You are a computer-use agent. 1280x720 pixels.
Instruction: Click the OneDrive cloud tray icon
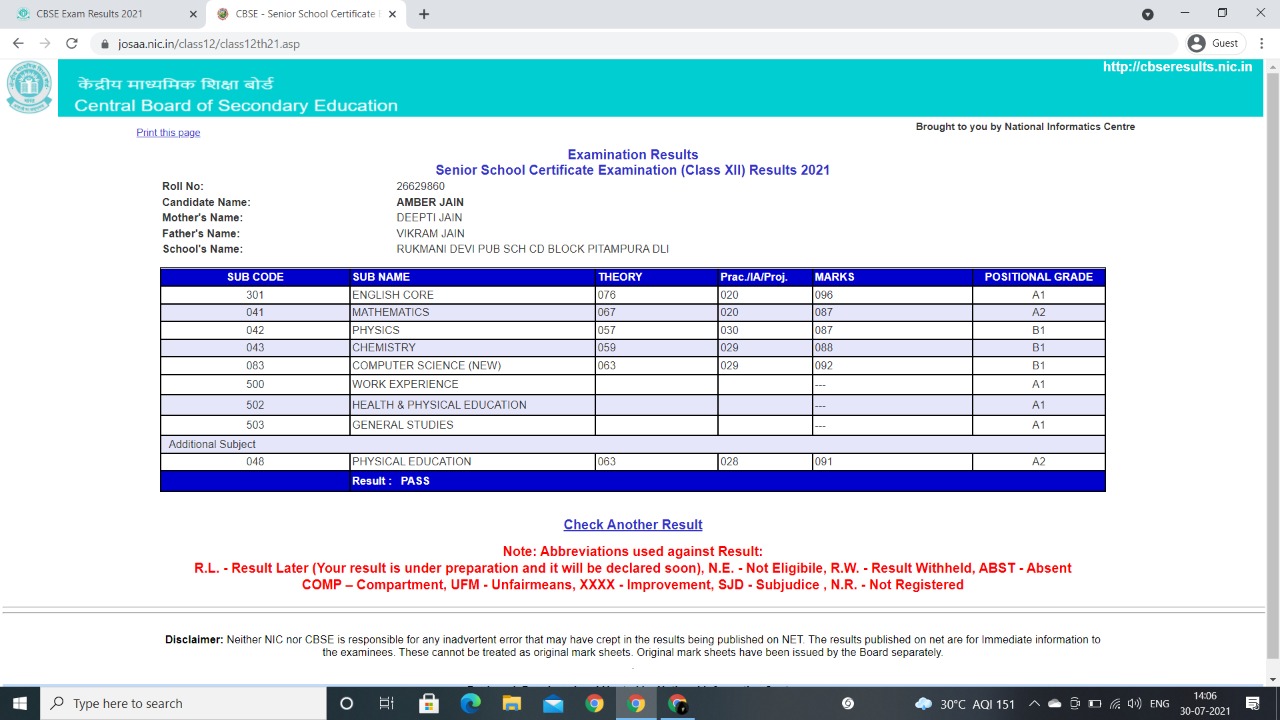[x=1055, y=704]
